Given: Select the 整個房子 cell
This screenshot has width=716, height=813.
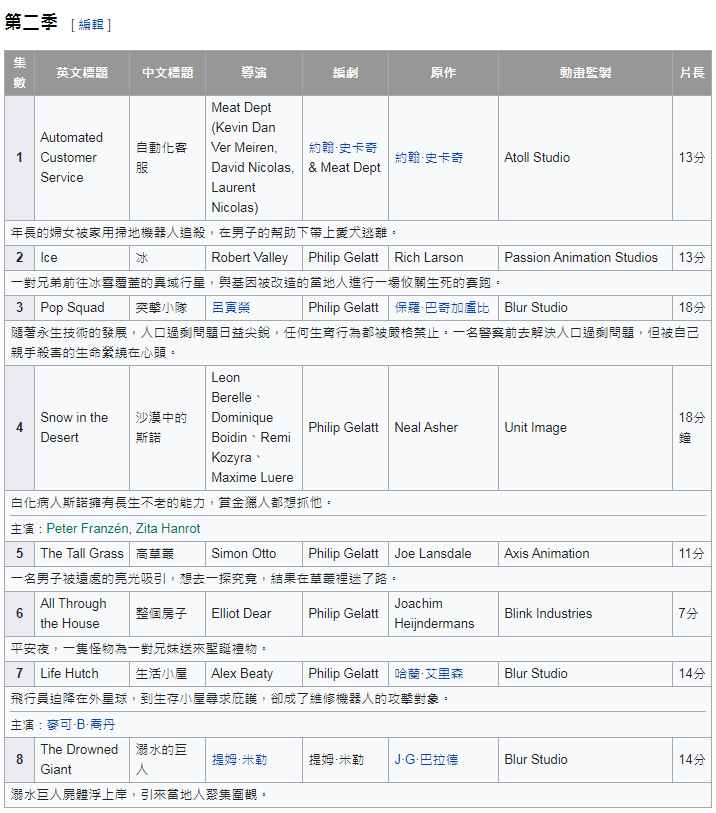Looking at the screenshot, I should pos(167,613).
